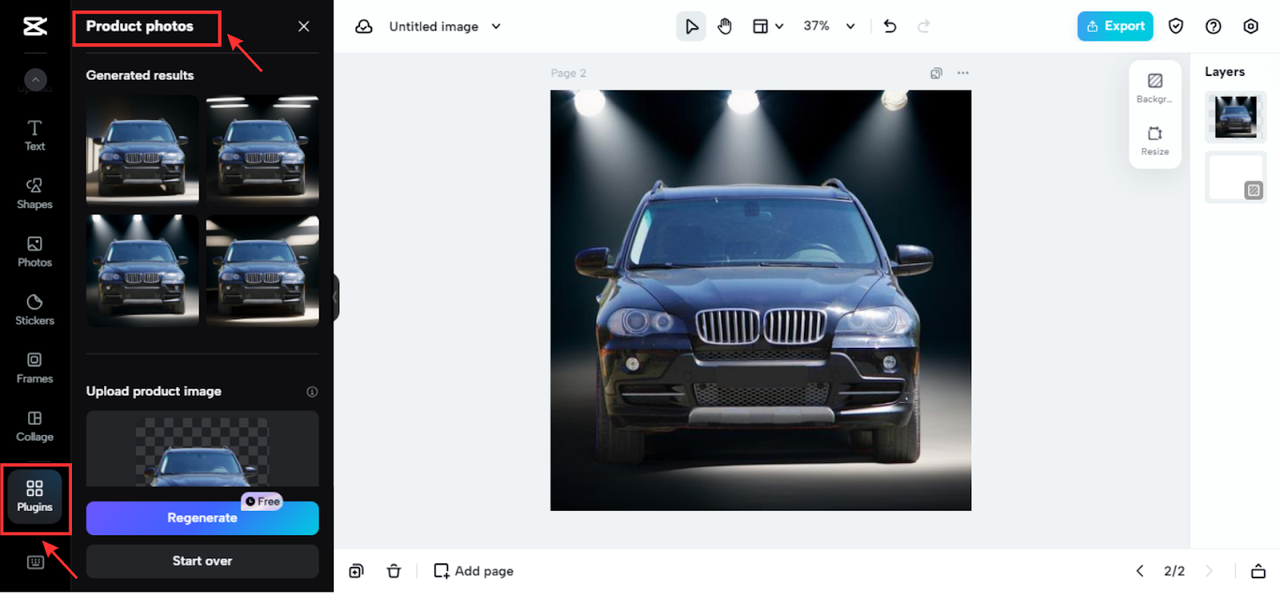Close the Product photos panel
Screen dimensions: 1280x595
tap(304, 26)
